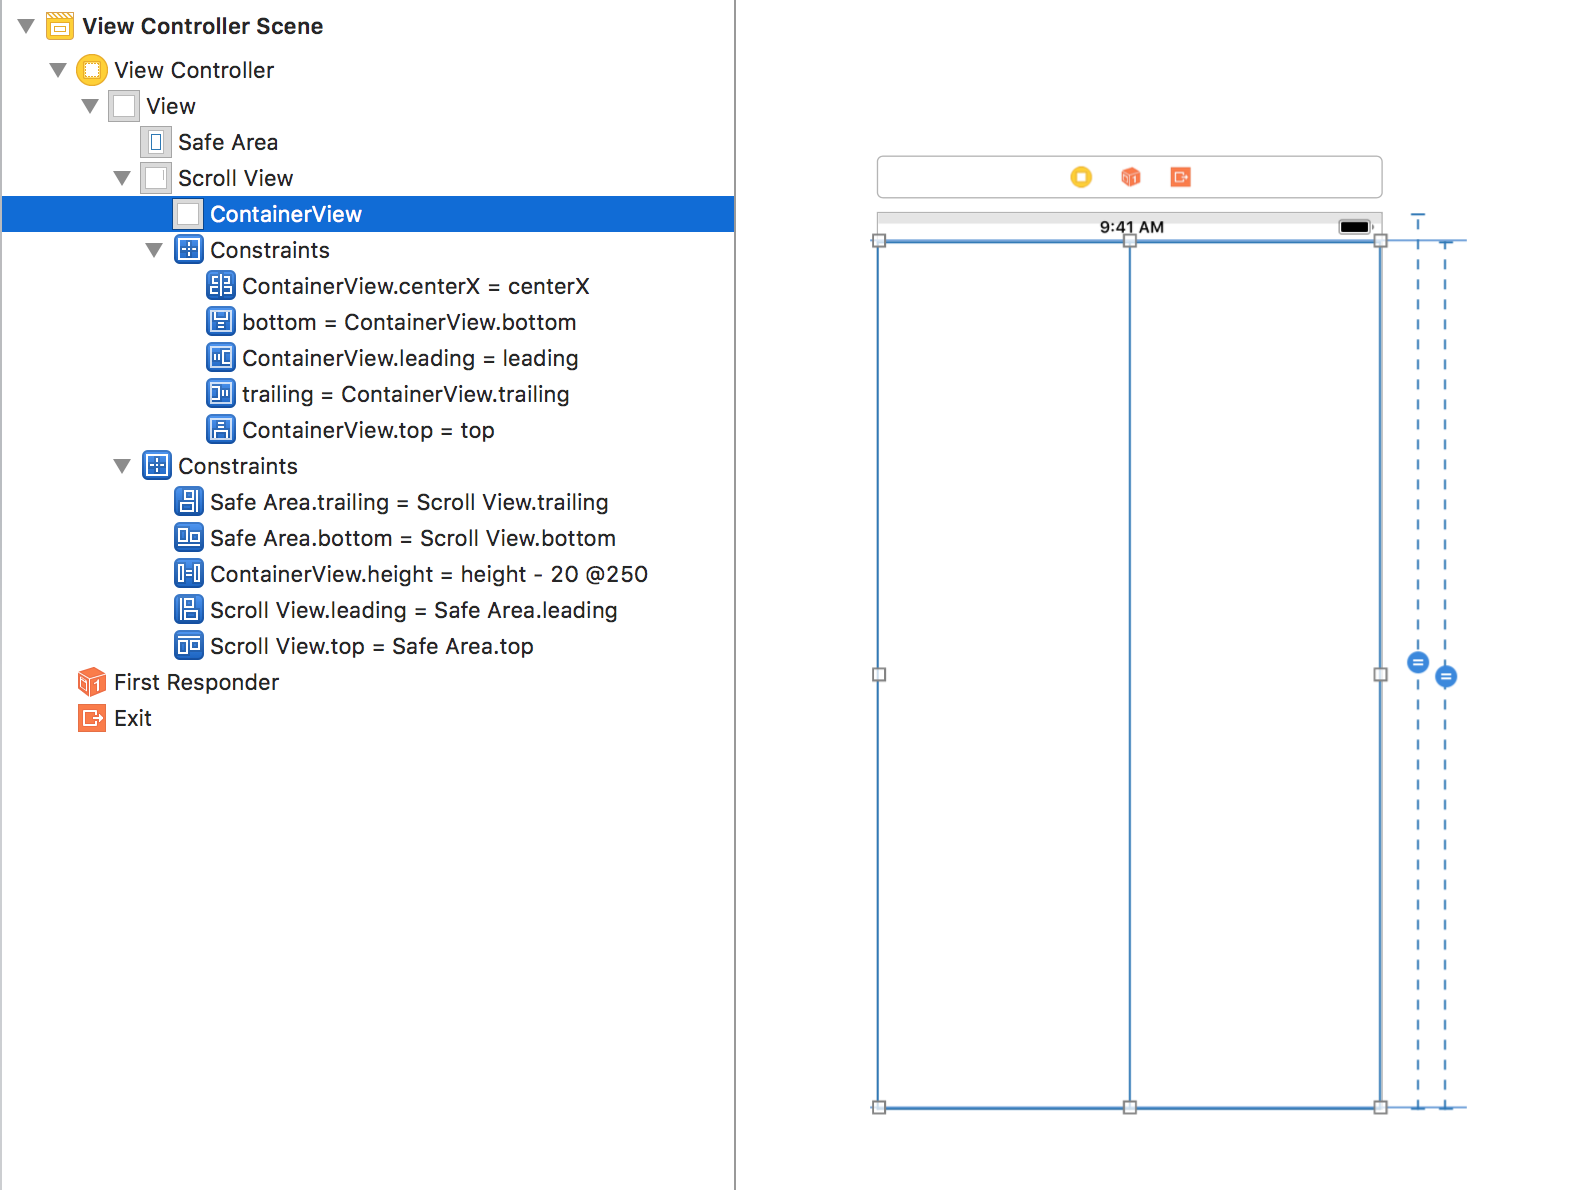Image resolution: width=1584 pixels, height=1190 pixels.
Task: Click the First Responder cube in scene dock
Action: click(x=1131, y=177)
